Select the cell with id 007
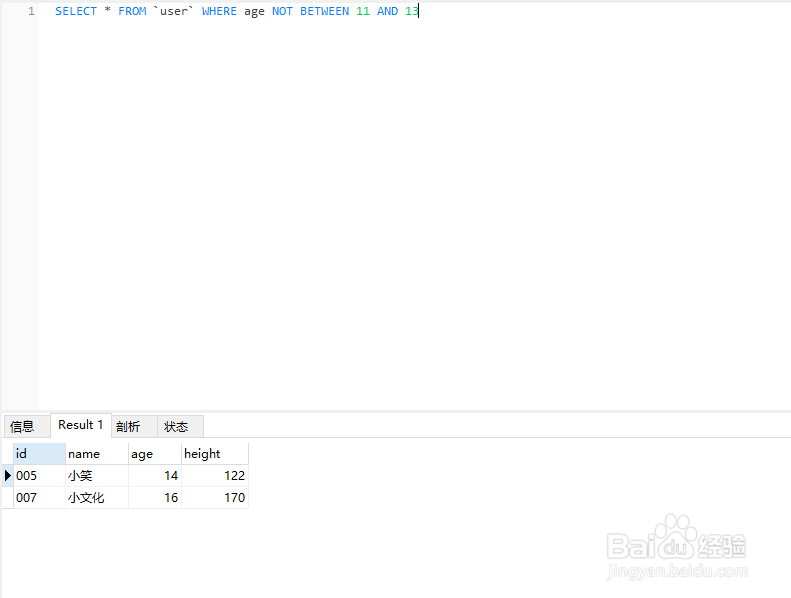Viewport: 791px width, 598px height. click(39, 498)
